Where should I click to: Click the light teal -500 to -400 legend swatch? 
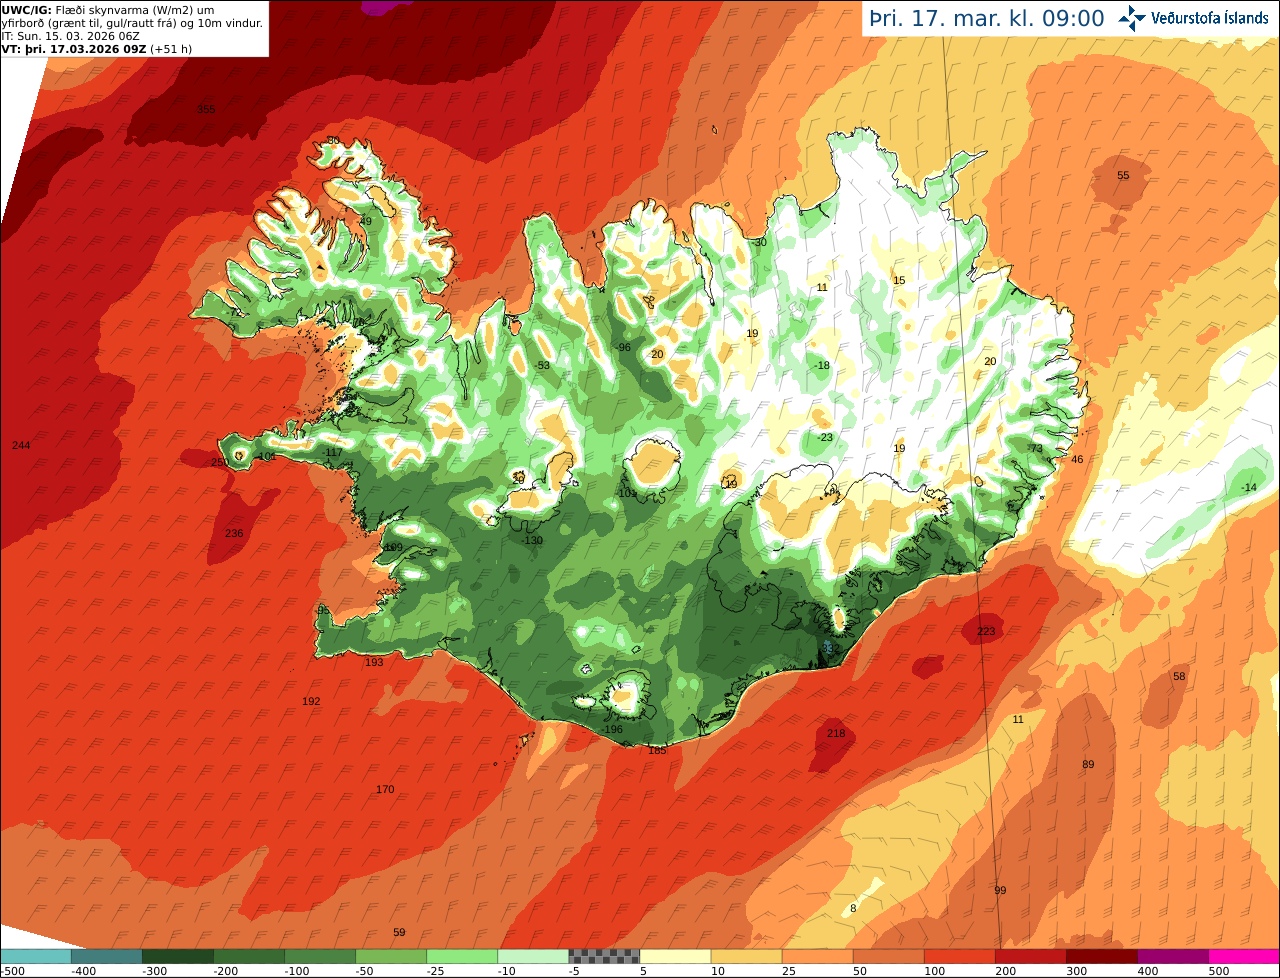click(35, 956)
